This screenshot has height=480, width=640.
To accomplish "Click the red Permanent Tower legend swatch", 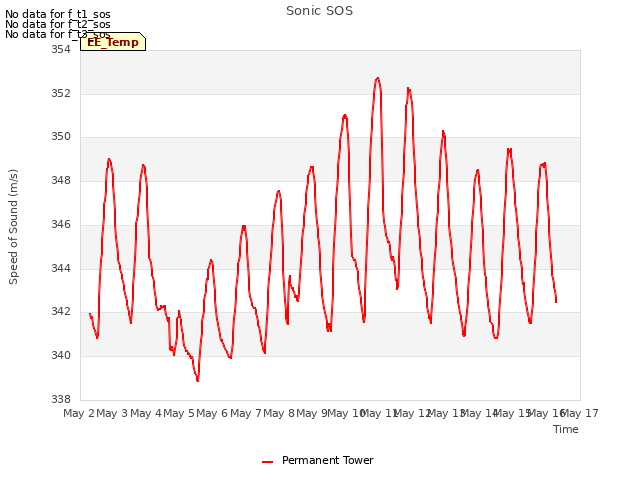I will click(267, 462).
